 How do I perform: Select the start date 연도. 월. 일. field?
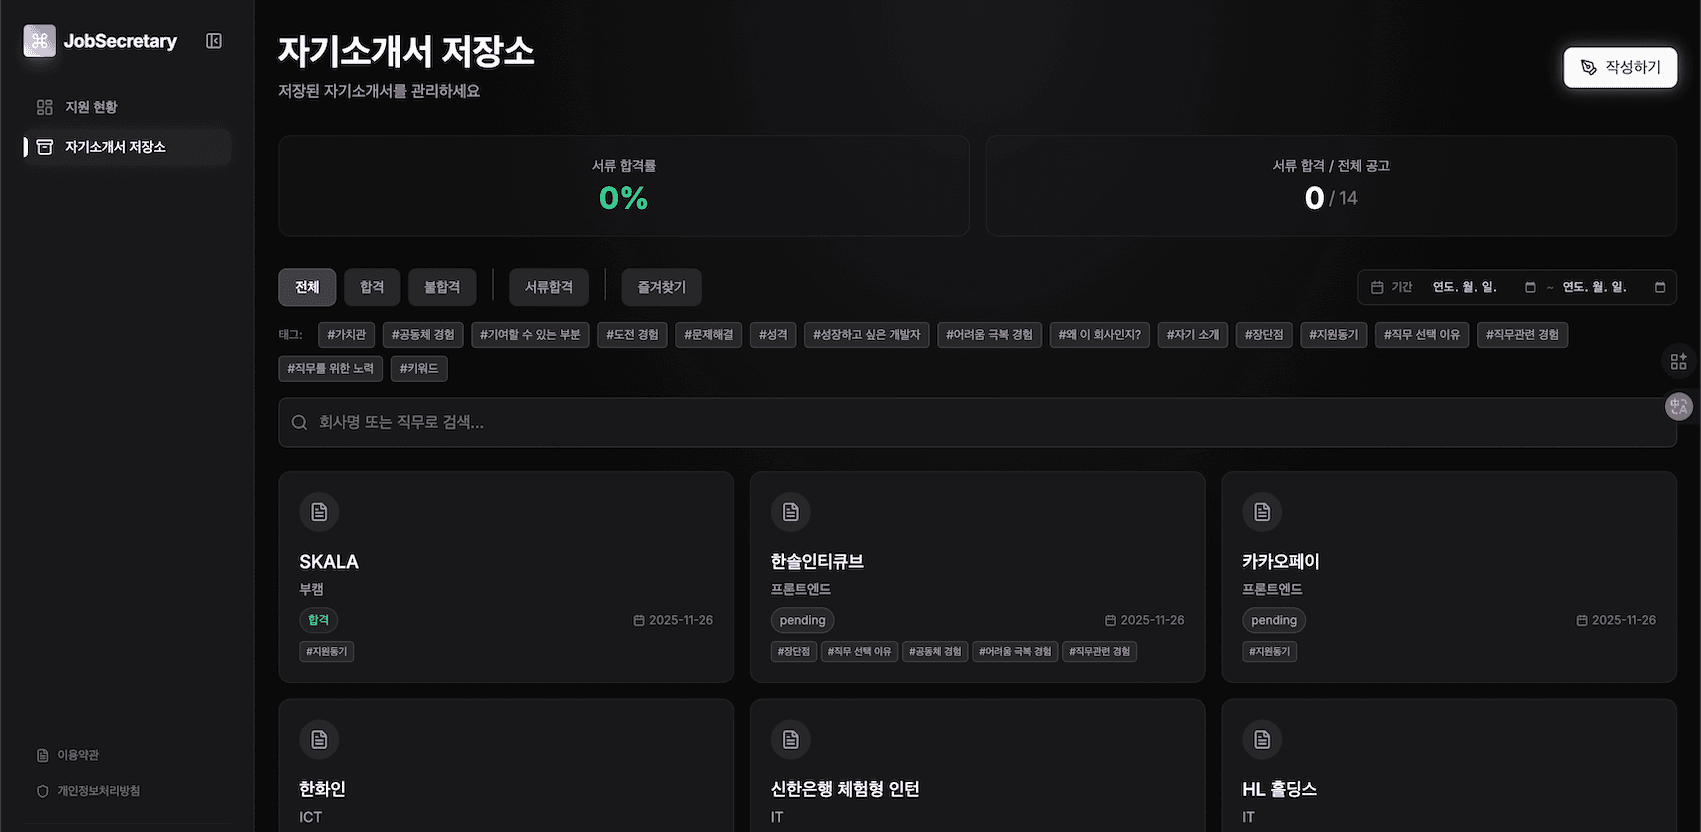coord(1465,287)
